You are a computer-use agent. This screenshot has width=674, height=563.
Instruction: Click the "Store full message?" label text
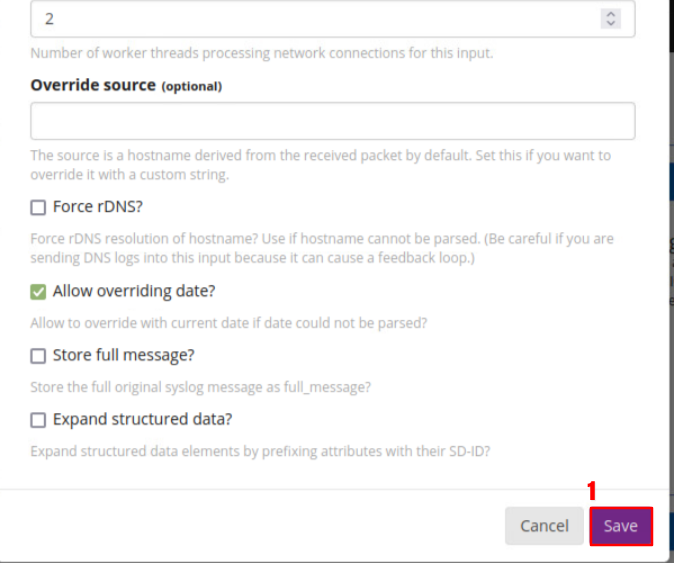[x=123, y=356]
